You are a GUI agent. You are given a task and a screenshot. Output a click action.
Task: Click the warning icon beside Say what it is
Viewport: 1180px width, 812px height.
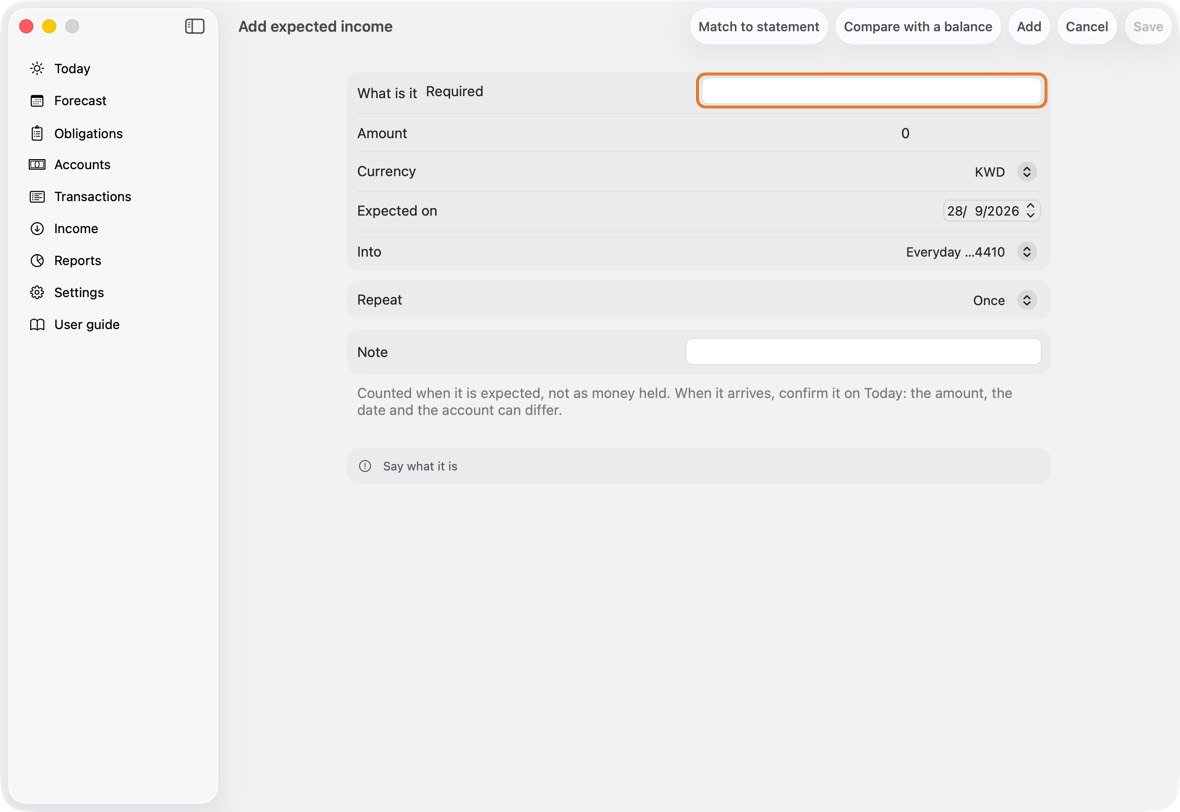365,466
